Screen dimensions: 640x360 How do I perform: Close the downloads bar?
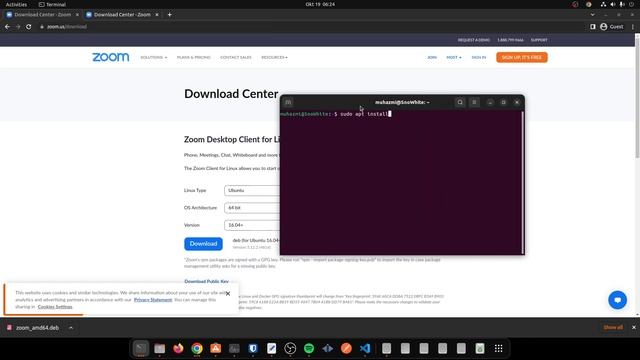[634, 327]
